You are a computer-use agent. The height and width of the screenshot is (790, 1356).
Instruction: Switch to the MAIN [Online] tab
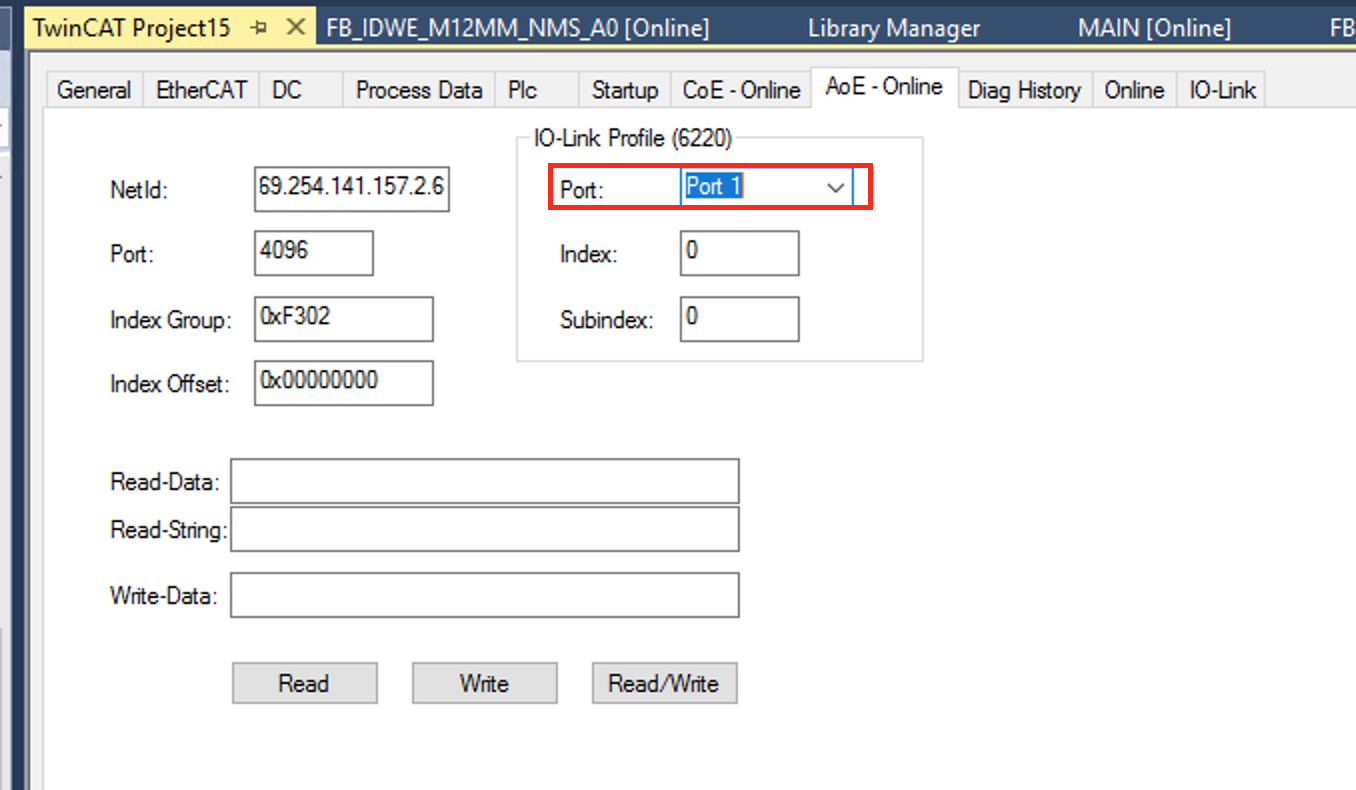pos(1153,28)
